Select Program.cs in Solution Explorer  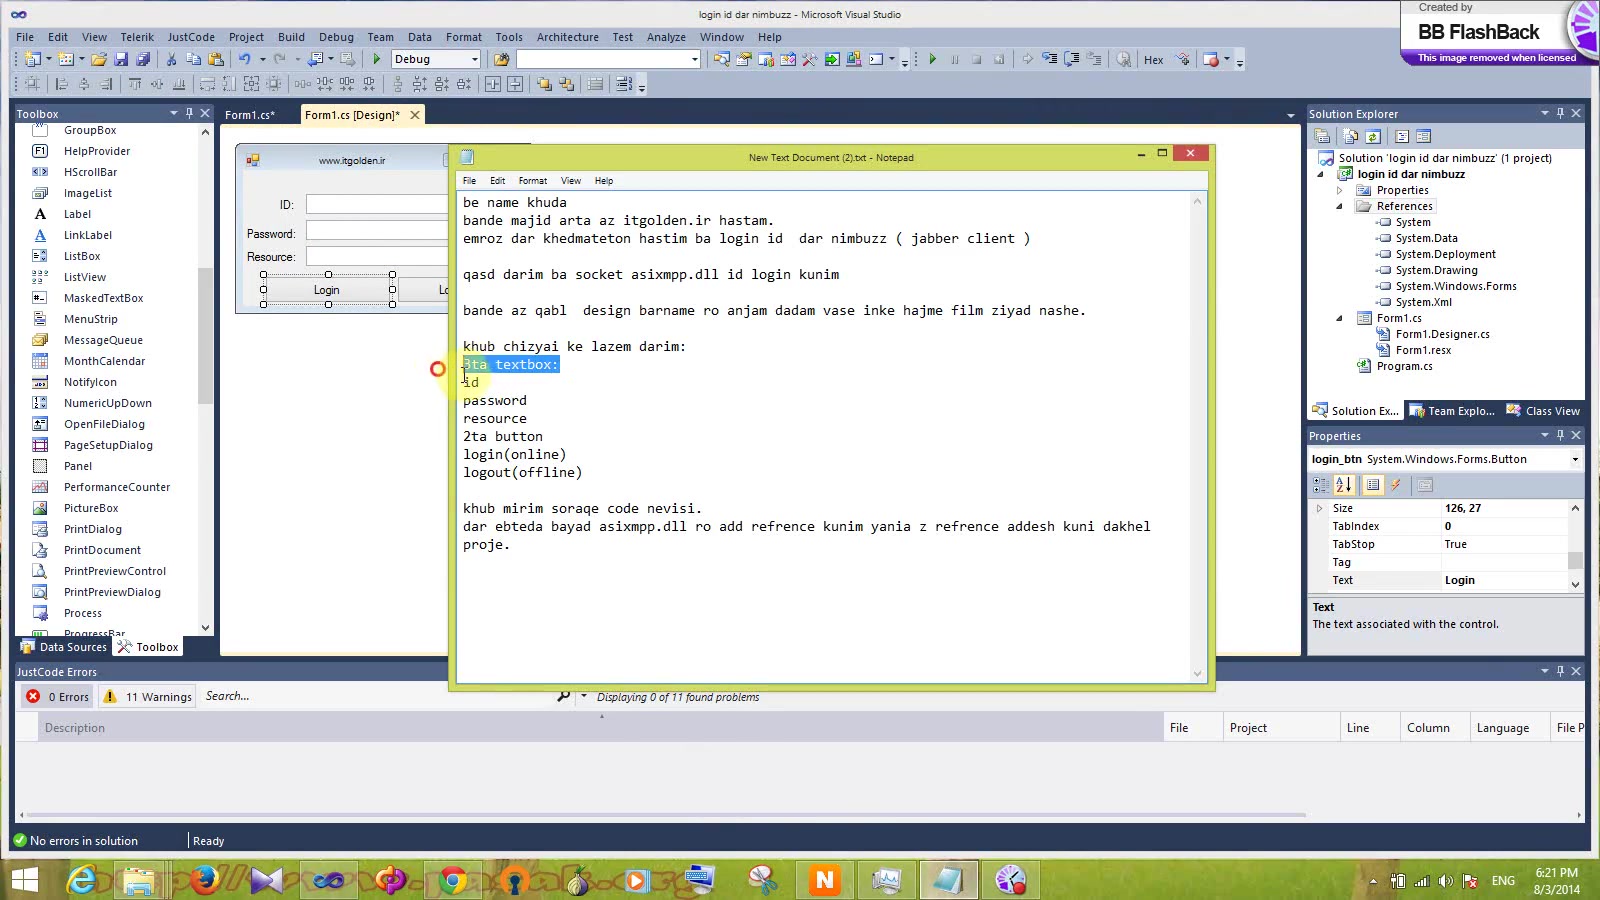click(x=1404, y=366)
